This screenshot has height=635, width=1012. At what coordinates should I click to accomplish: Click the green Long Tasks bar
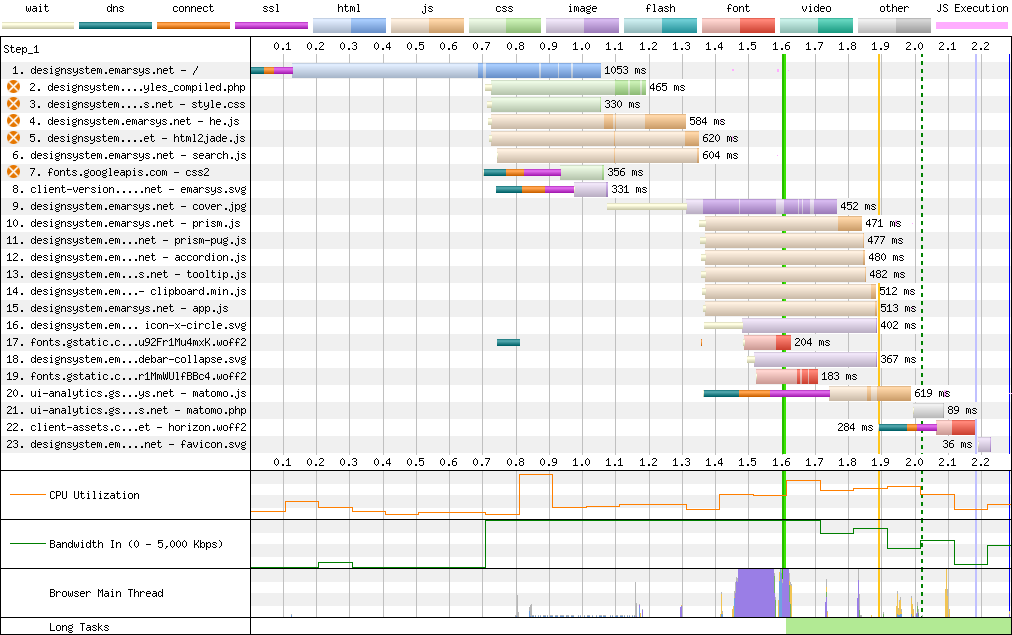(898, 626)
